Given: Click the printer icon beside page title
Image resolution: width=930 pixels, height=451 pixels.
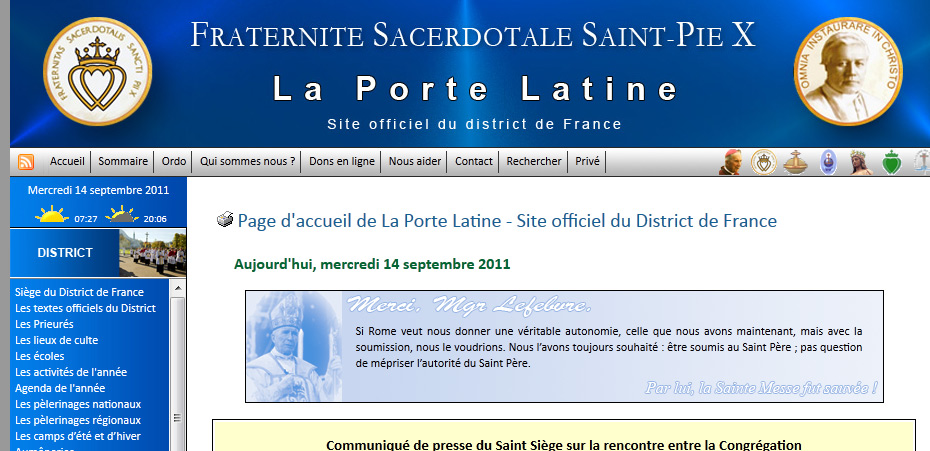Looking at the screenshot, I should tap(225, 220).
